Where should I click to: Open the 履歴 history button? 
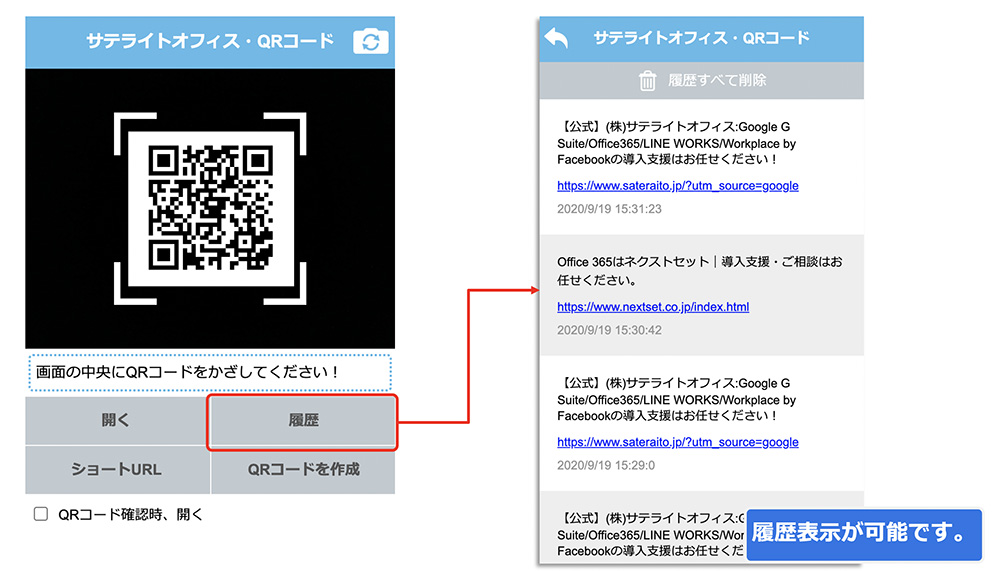pyautogui.click(x=303, y=421)
